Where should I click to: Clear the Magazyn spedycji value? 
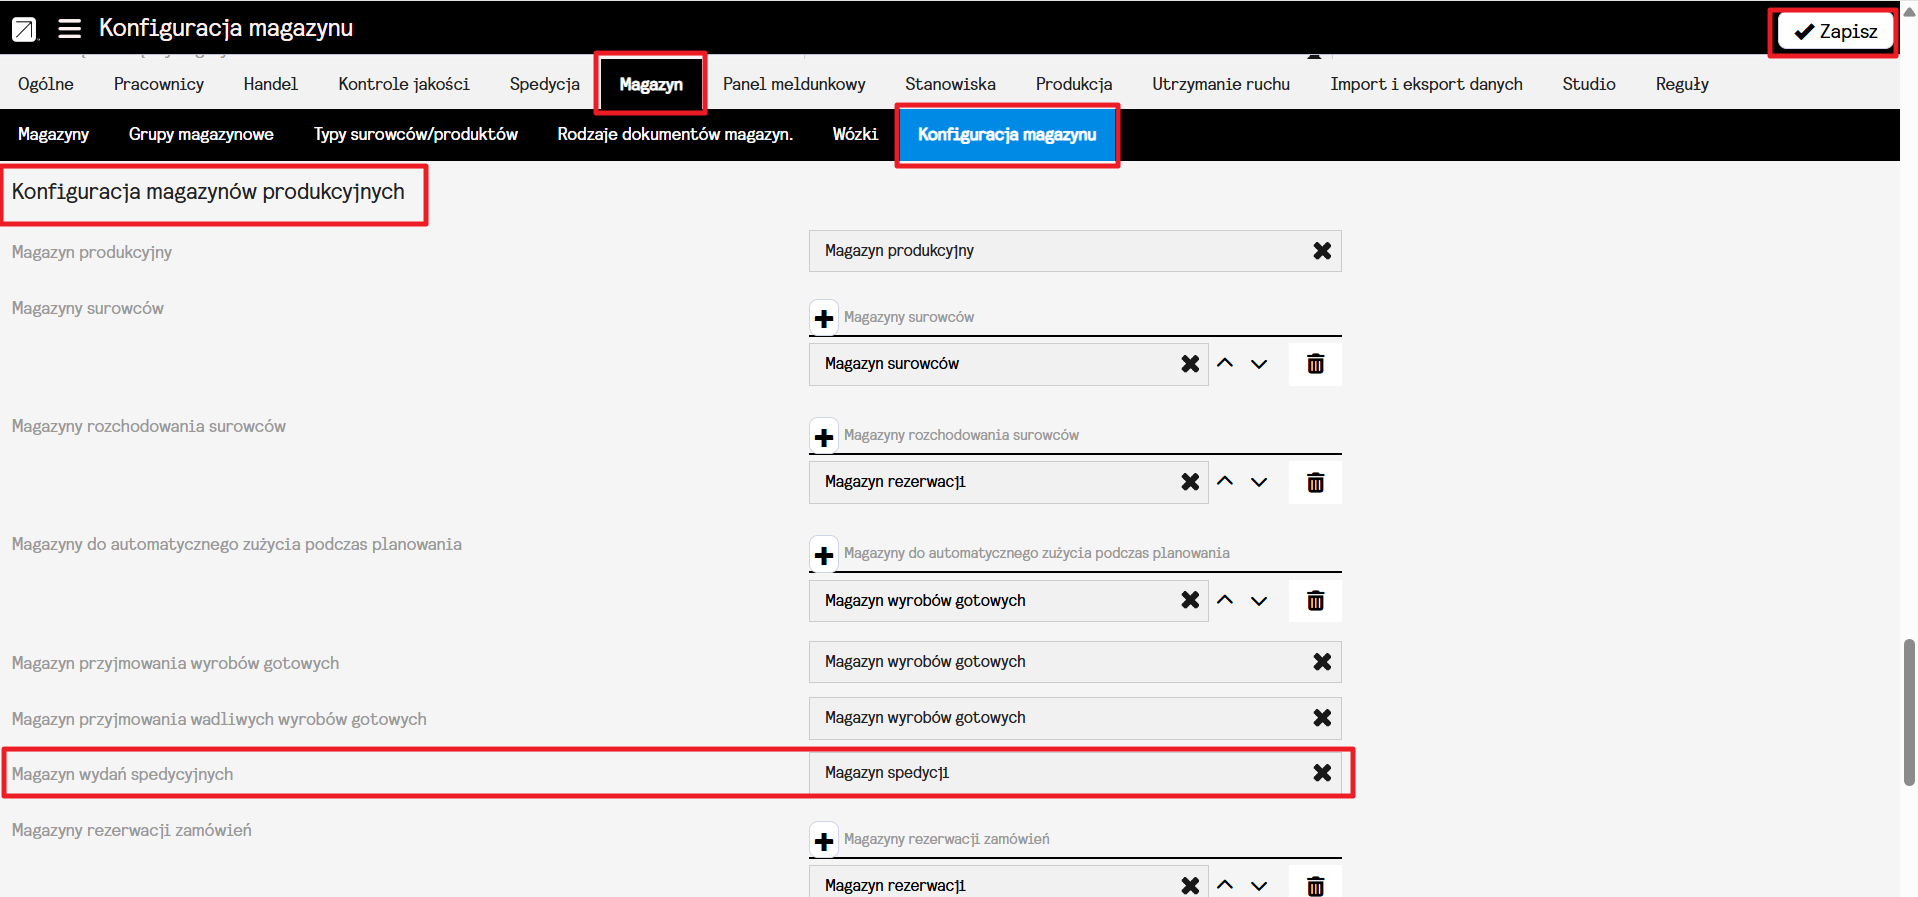click(1322, 773)
